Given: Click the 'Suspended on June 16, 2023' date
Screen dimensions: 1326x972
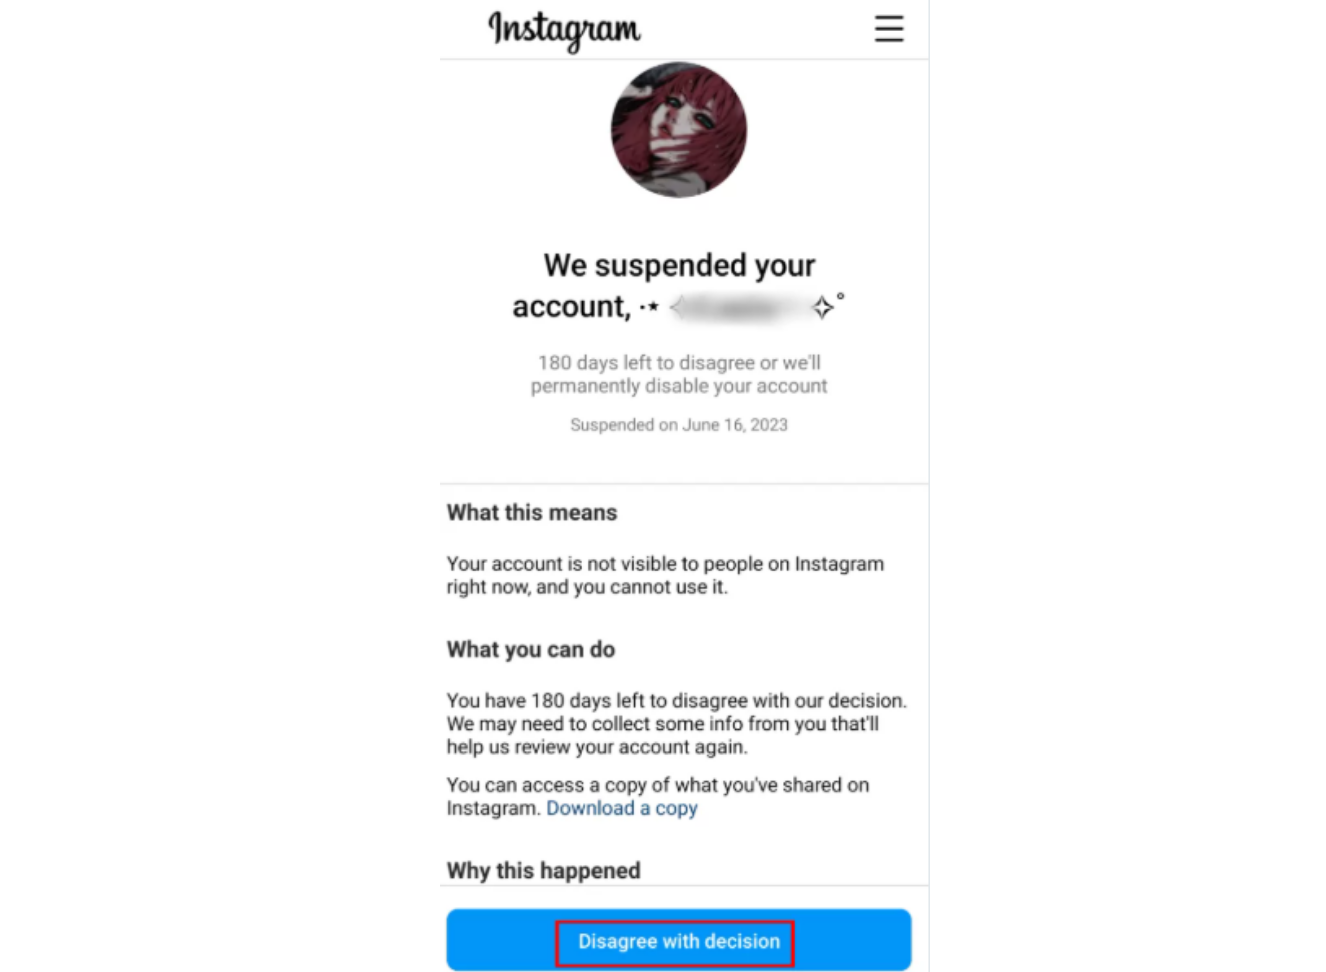Looking at the screenshot, I should (679, 425).
